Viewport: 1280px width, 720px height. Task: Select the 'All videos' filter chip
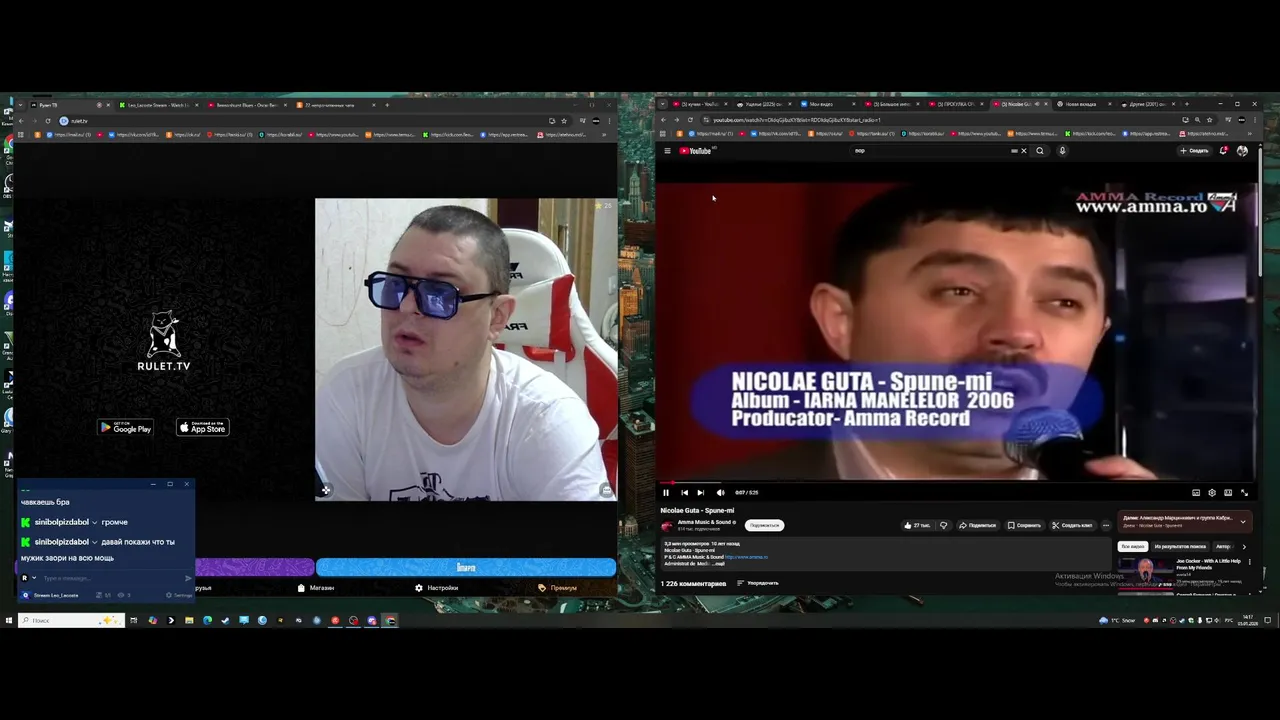point(1133,547)
